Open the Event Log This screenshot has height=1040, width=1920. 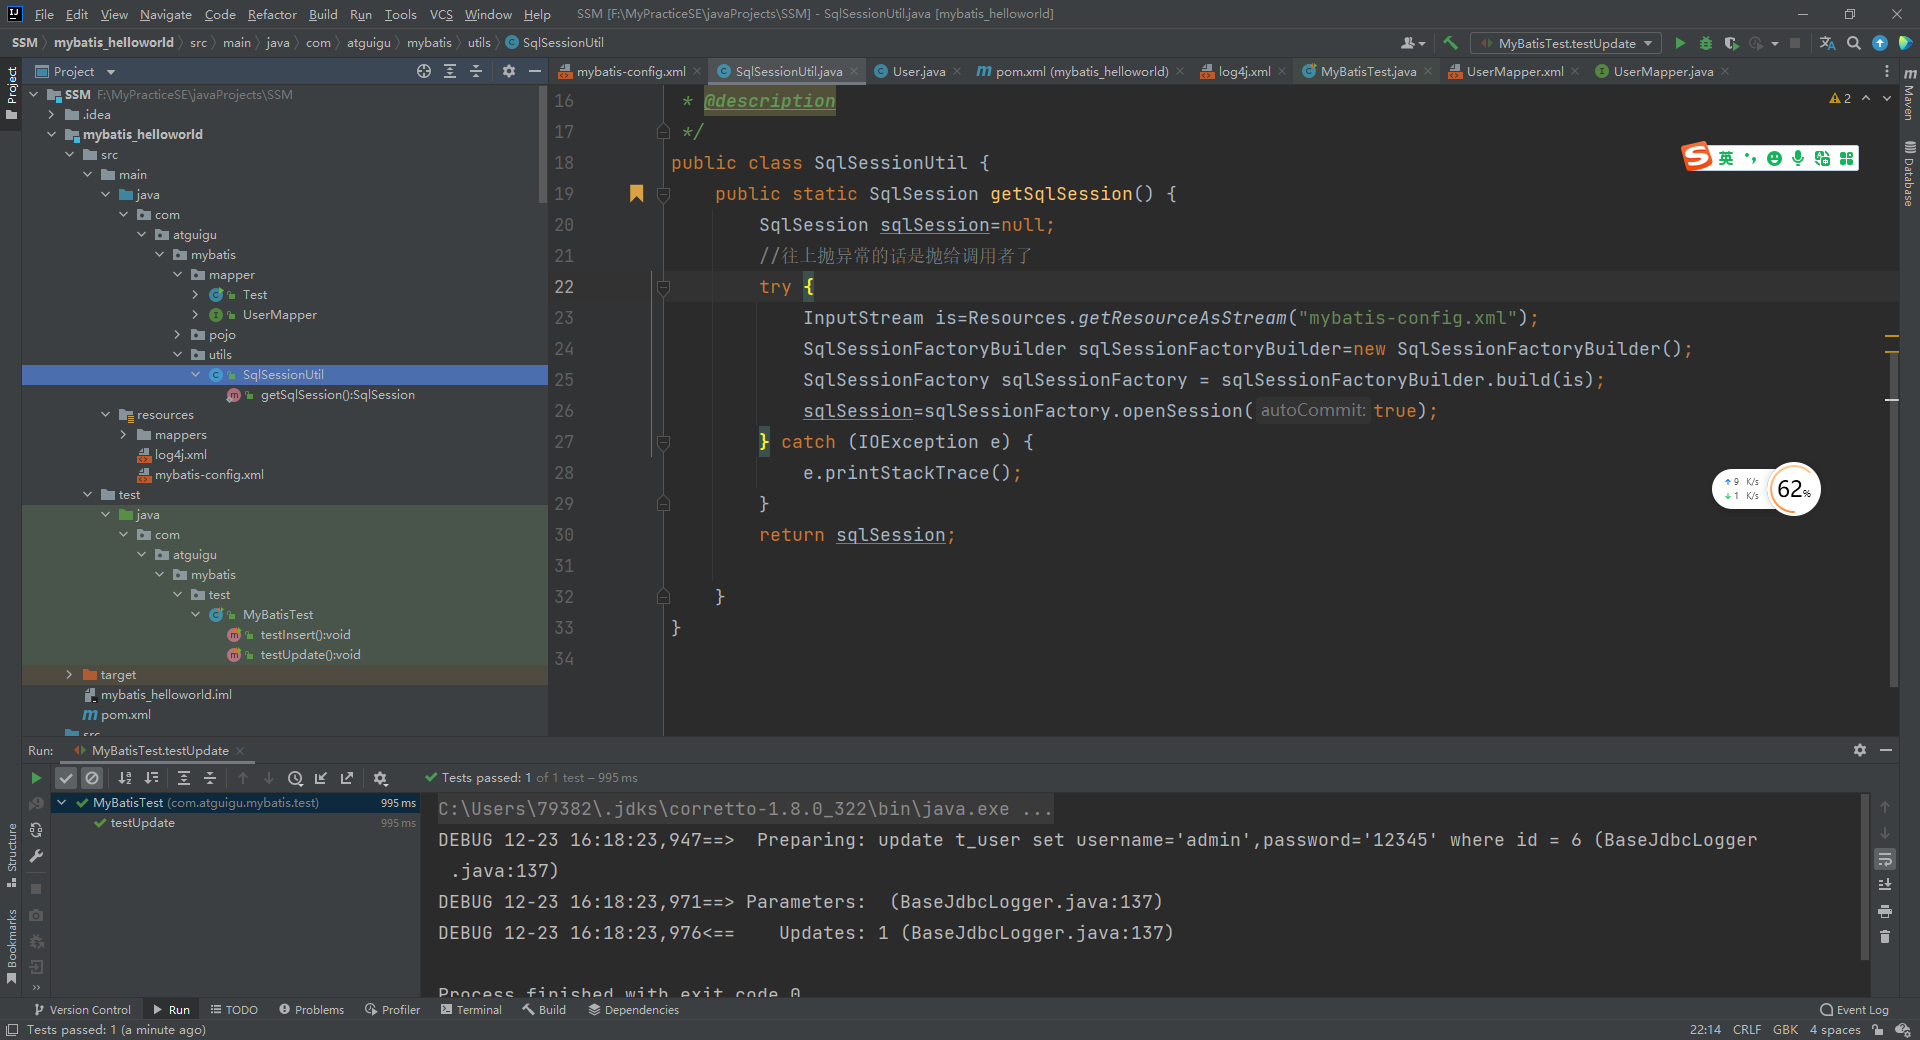click(x=1854, y=1010)
